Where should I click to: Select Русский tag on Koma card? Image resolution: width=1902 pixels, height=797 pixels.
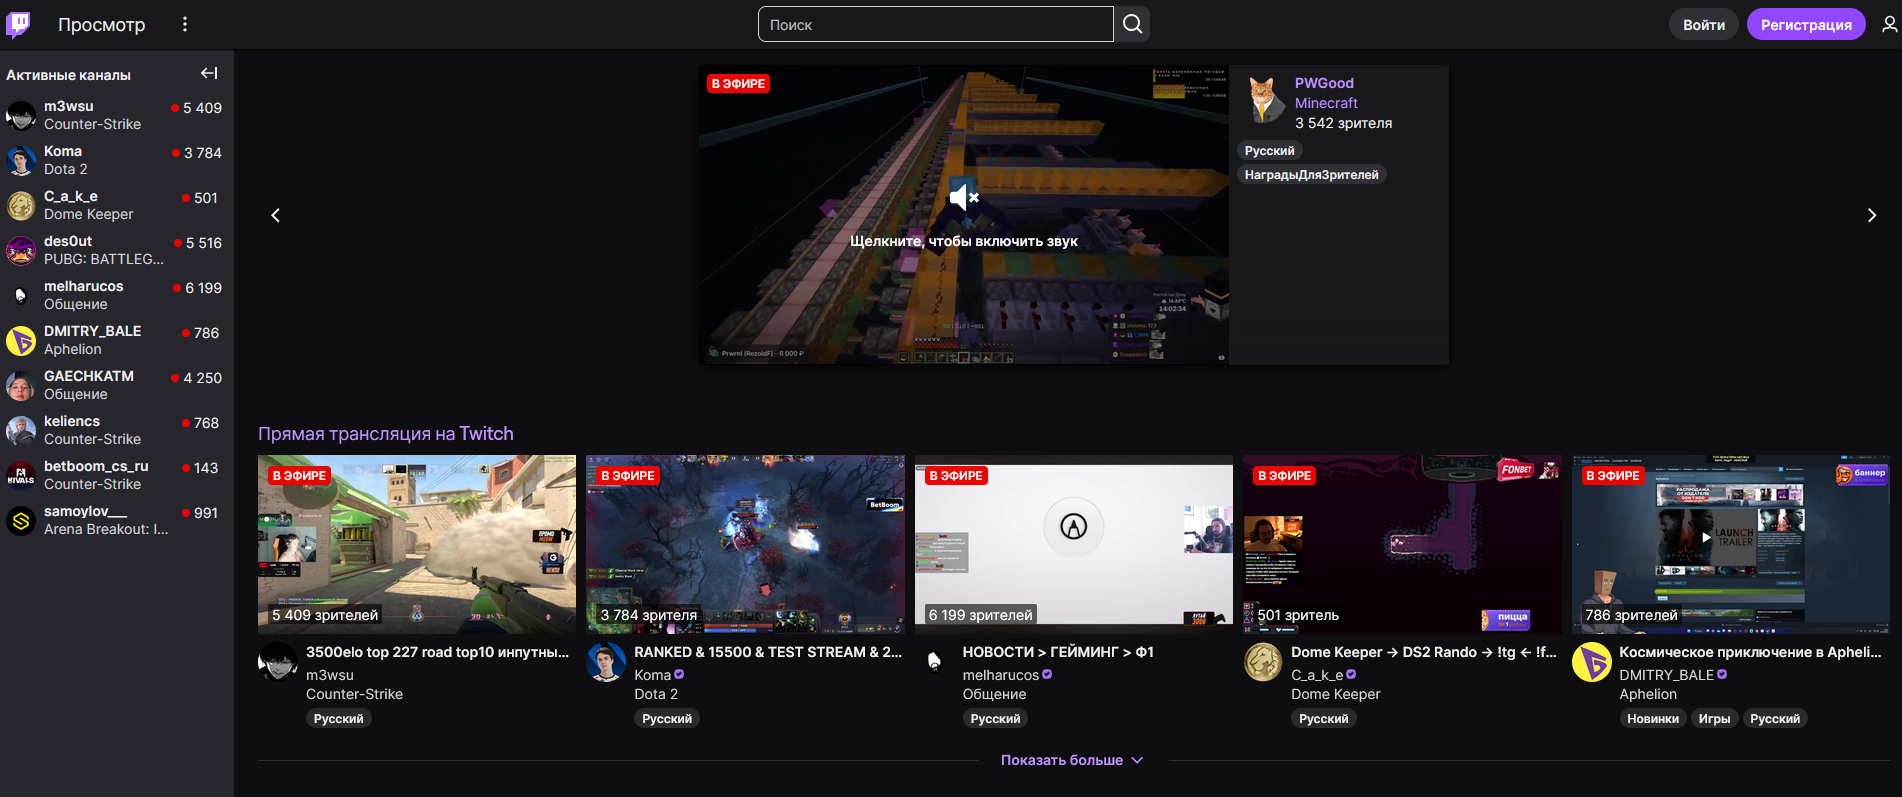click(x=667, y=719)
